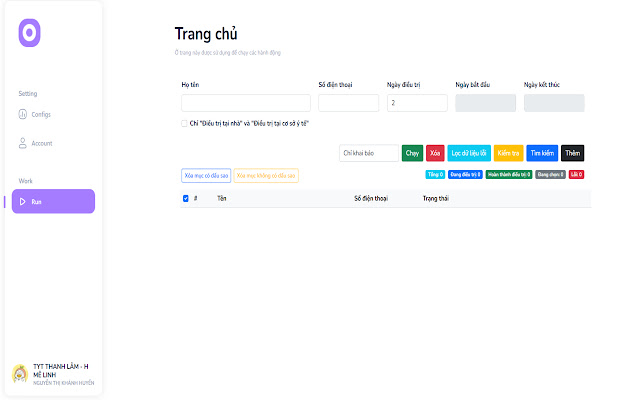Screen dimensions: 640x400
Task: Click the black Thêm button
Action: point(573,153)
